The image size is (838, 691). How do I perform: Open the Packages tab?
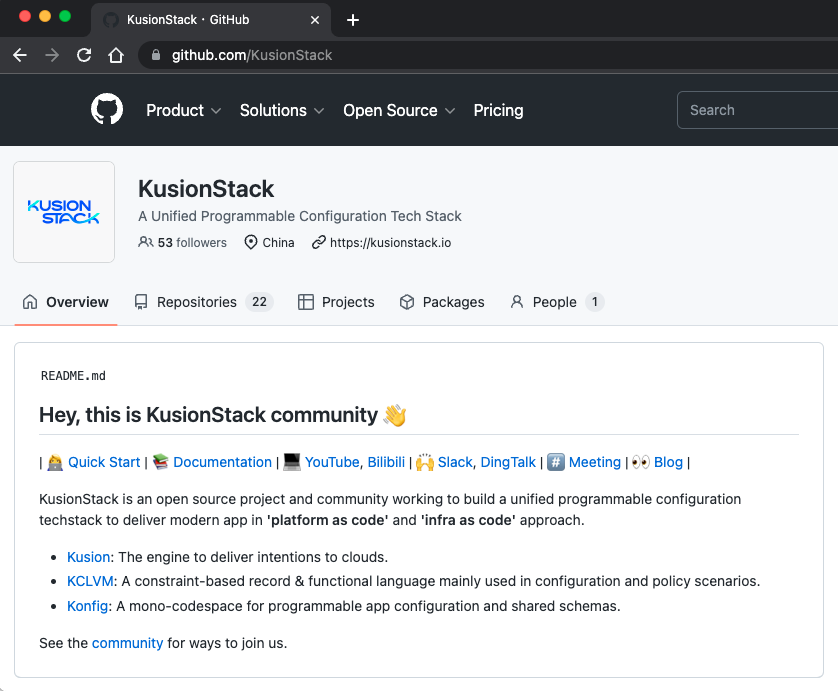pos(441,302)
